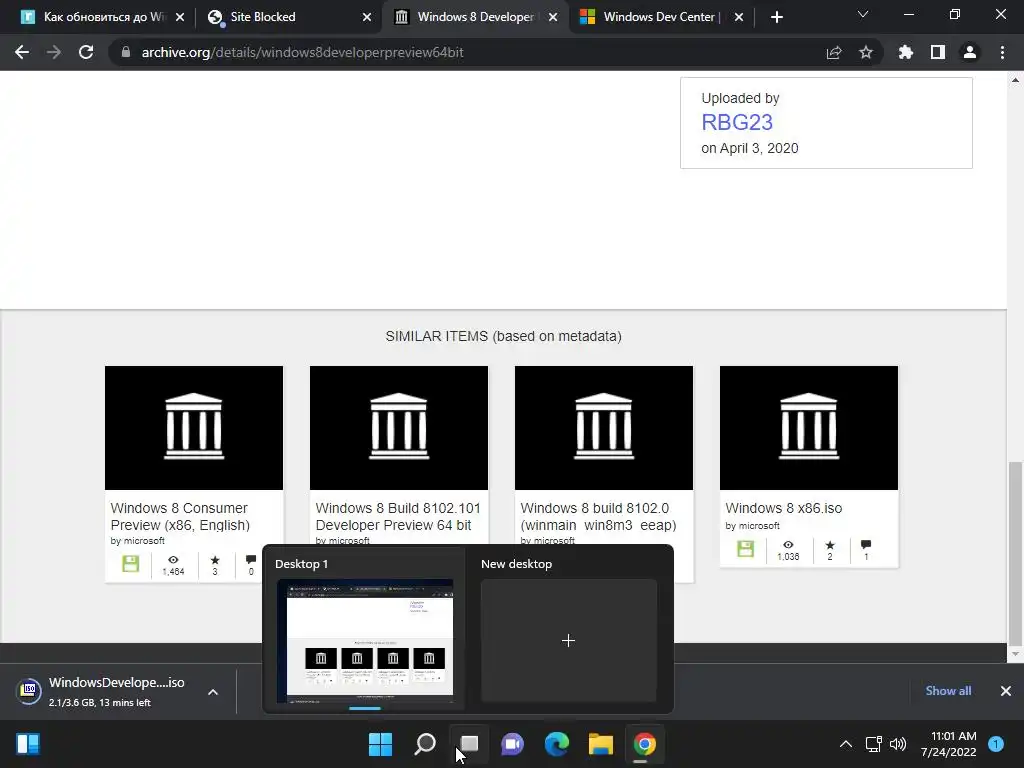Open taskbar Search
Image resolution: width=1024 pixels, height=768 pixels.
pyautogui.click(x=425, y=744)
